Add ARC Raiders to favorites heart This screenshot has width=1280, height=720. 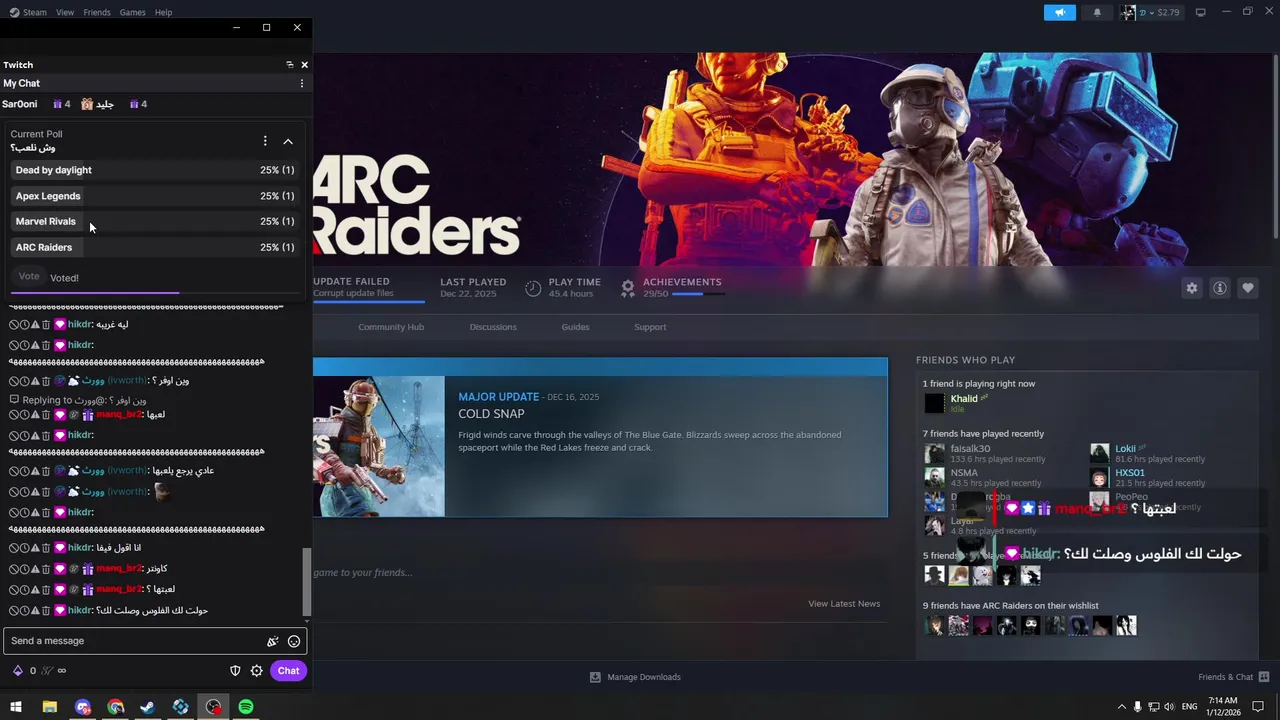click(1248, 288)
